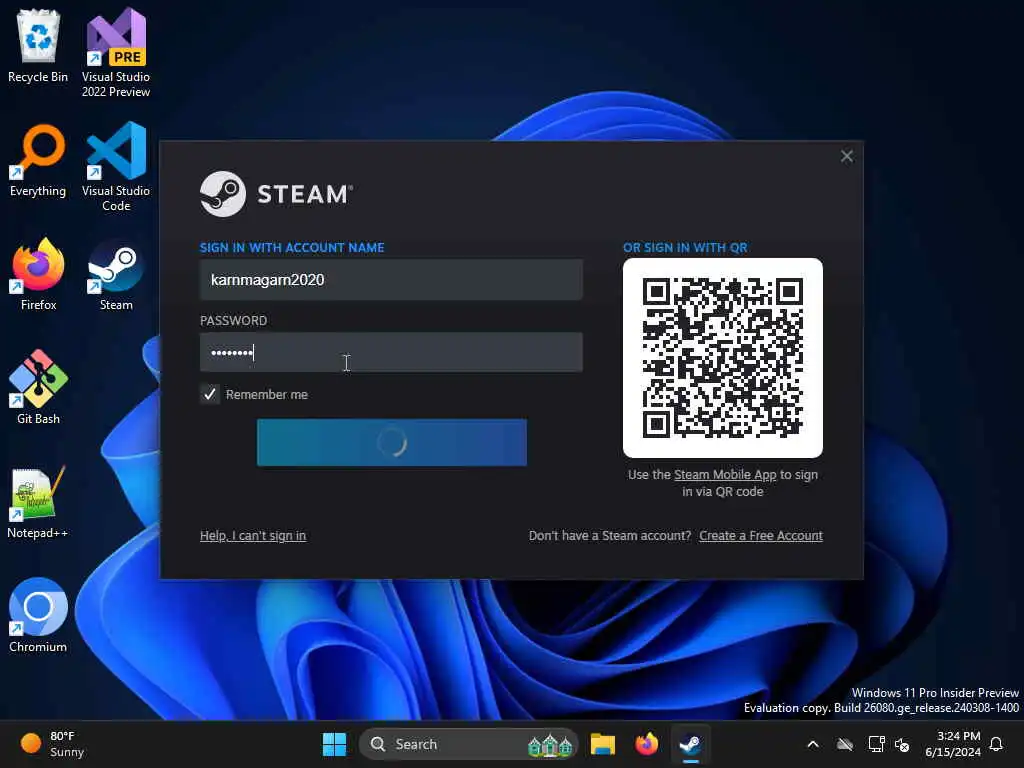Image resolution: width=1024 pixels, height=768 pixels.
Task: Click the loading Sign in button
Action: pyautogui.click(x=392, y=443)
